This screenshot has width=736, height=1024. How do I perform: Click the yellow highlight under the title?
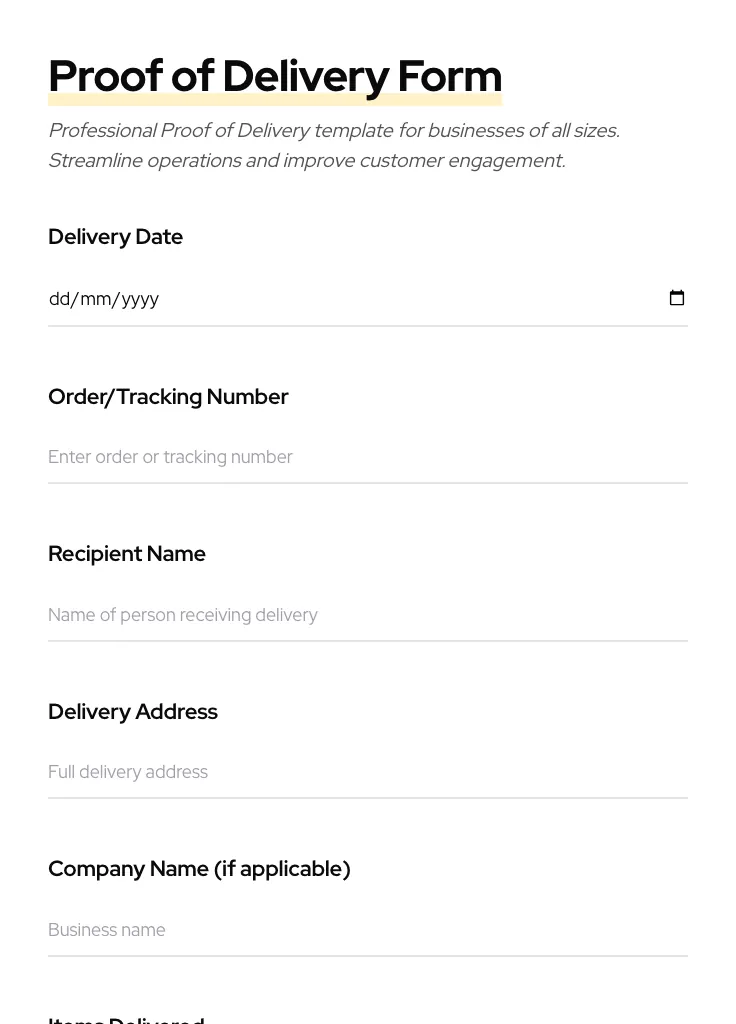coord(275,98)
